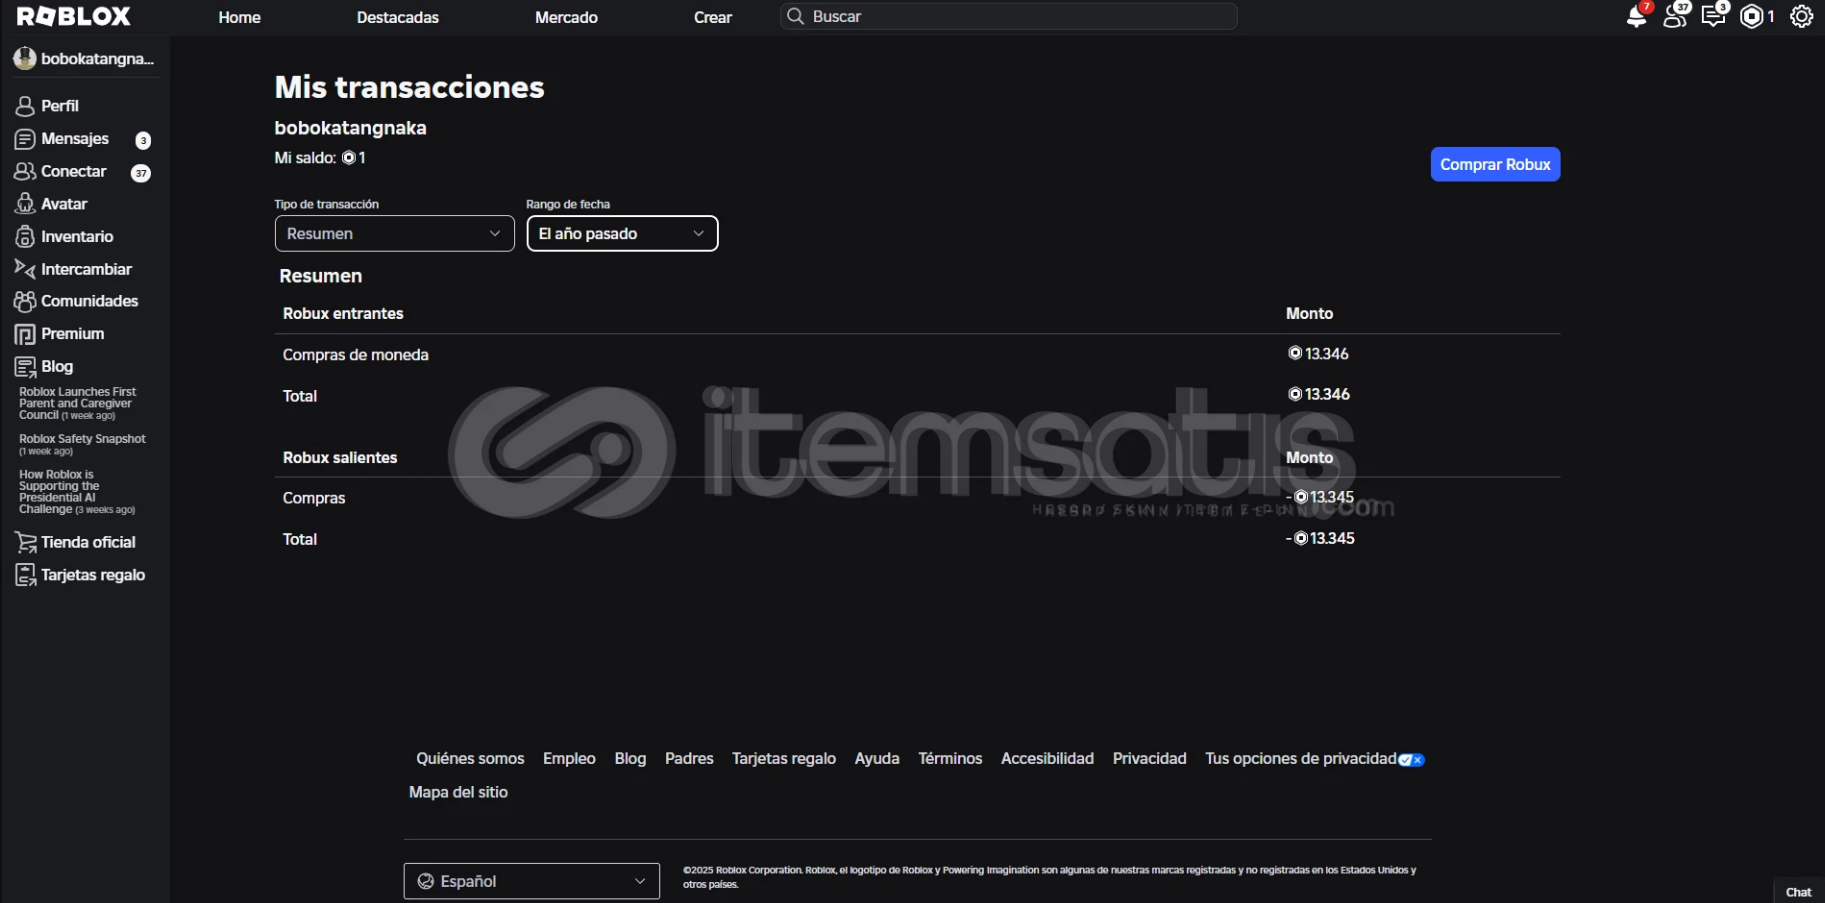Click the Mis transacciones heading

pyautogui.click(x=410, y=87)
